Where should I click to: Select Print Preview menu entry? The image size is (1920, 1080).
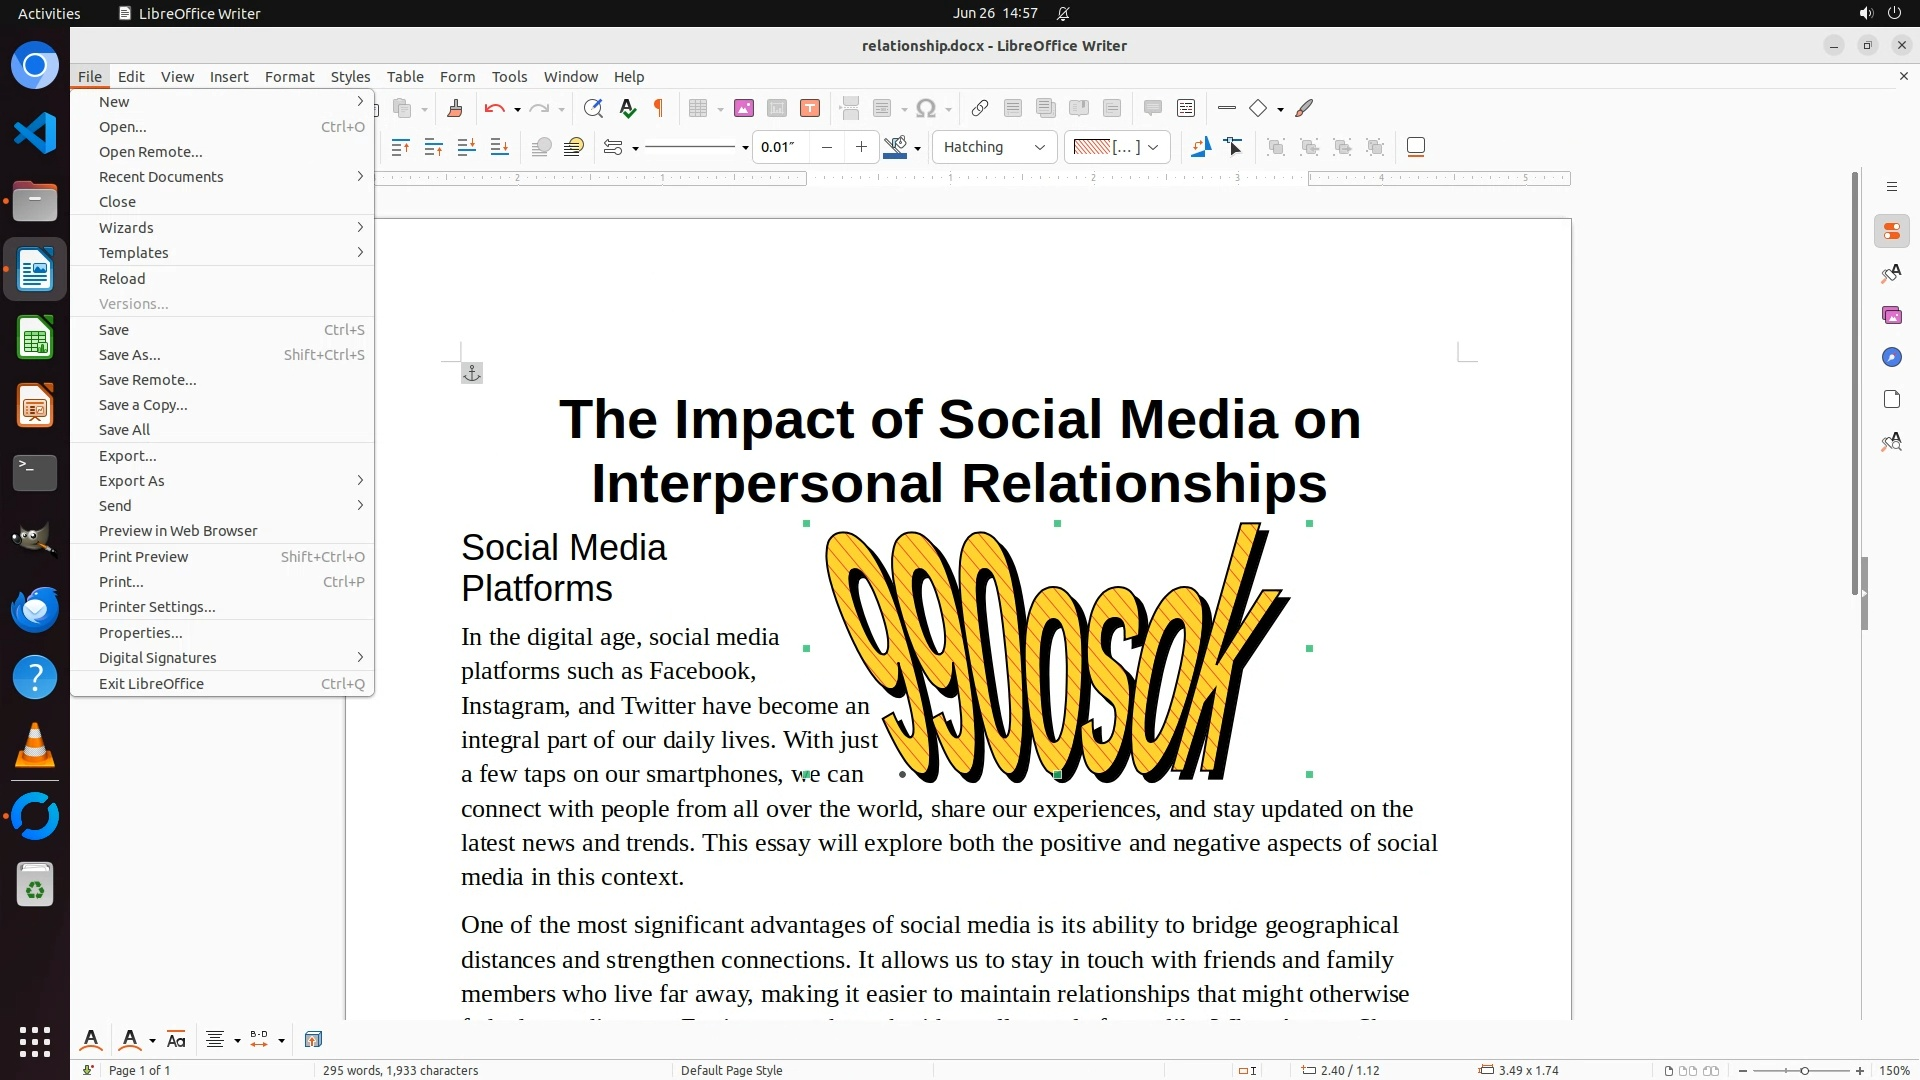click(144, 557)
